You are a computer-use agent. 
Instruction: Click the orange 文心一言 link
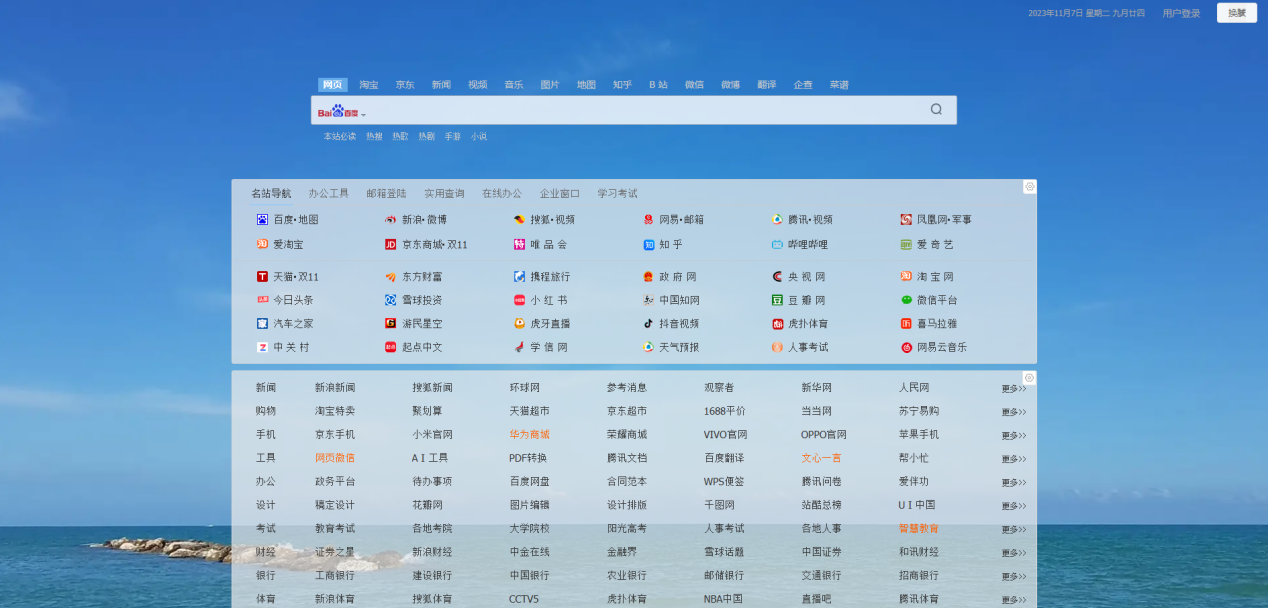click(821, 458)
